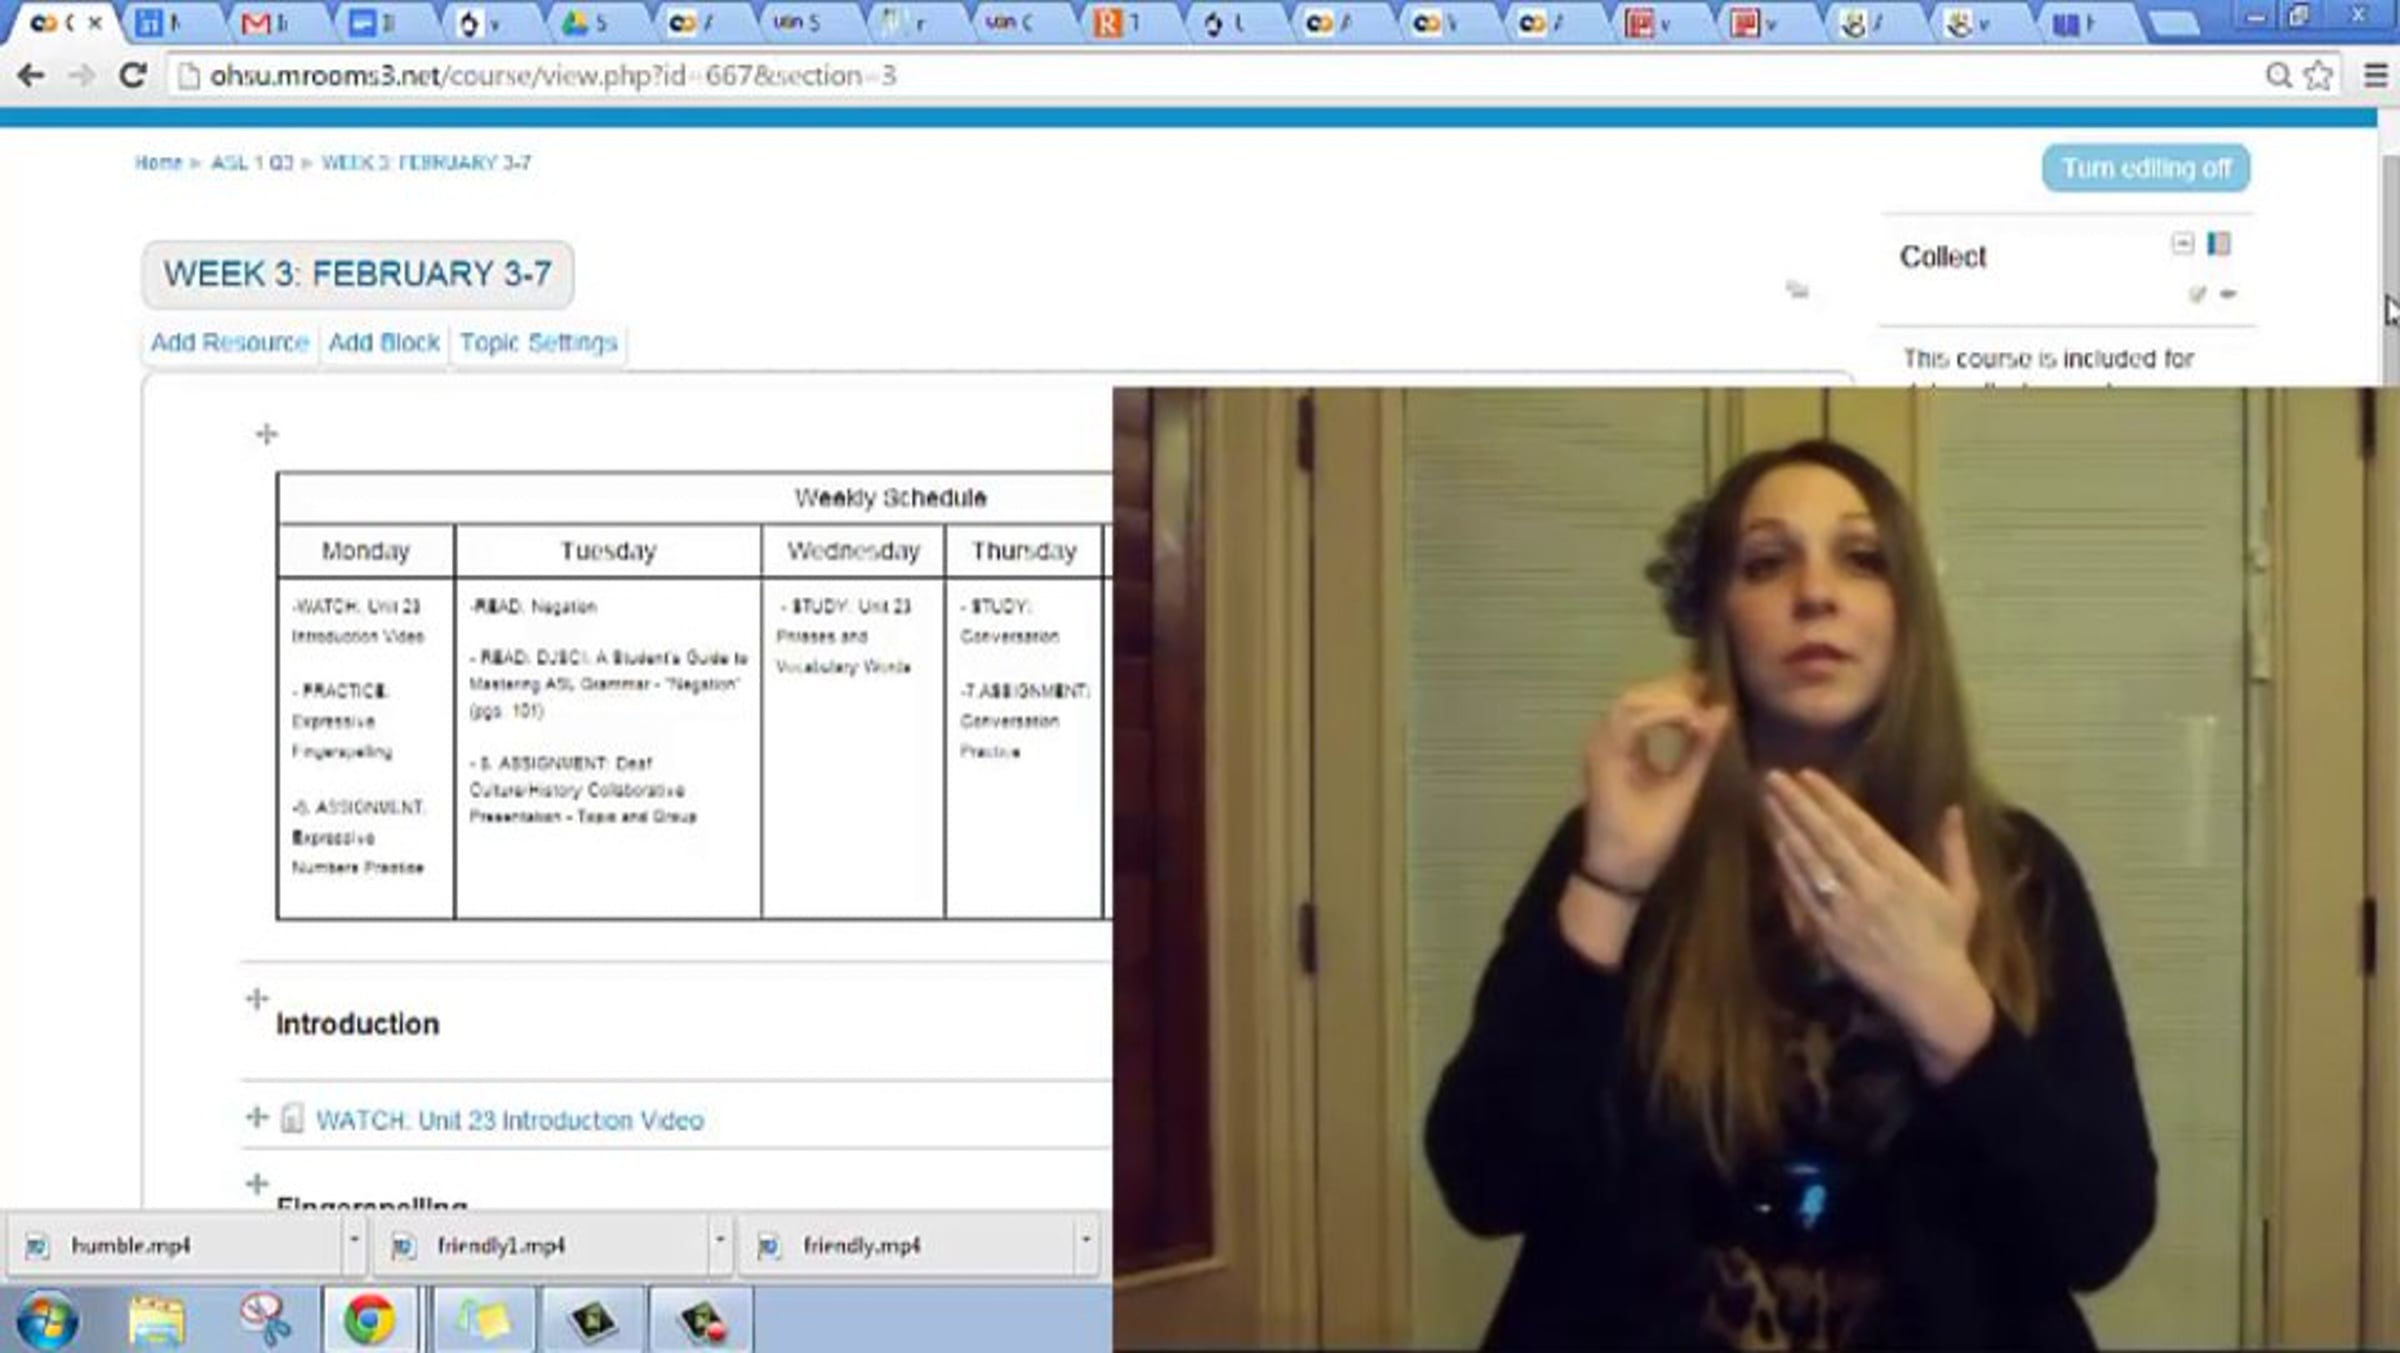This screenshot has width=2400, height=1353.
Task: Click the Windows Start orb
Action: [46, 1319]
